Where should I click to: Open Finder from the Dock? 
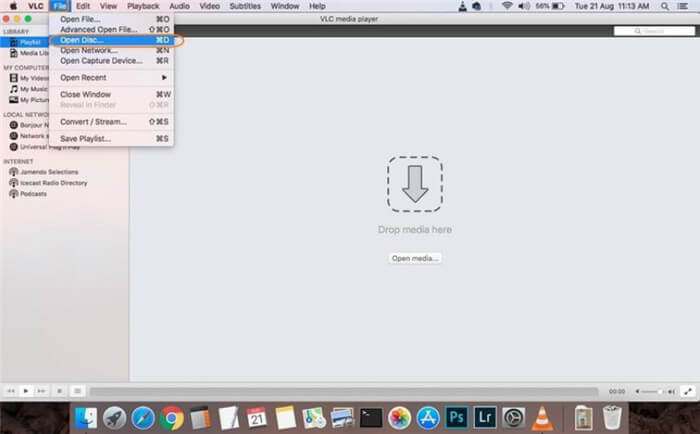pos(86,418)
